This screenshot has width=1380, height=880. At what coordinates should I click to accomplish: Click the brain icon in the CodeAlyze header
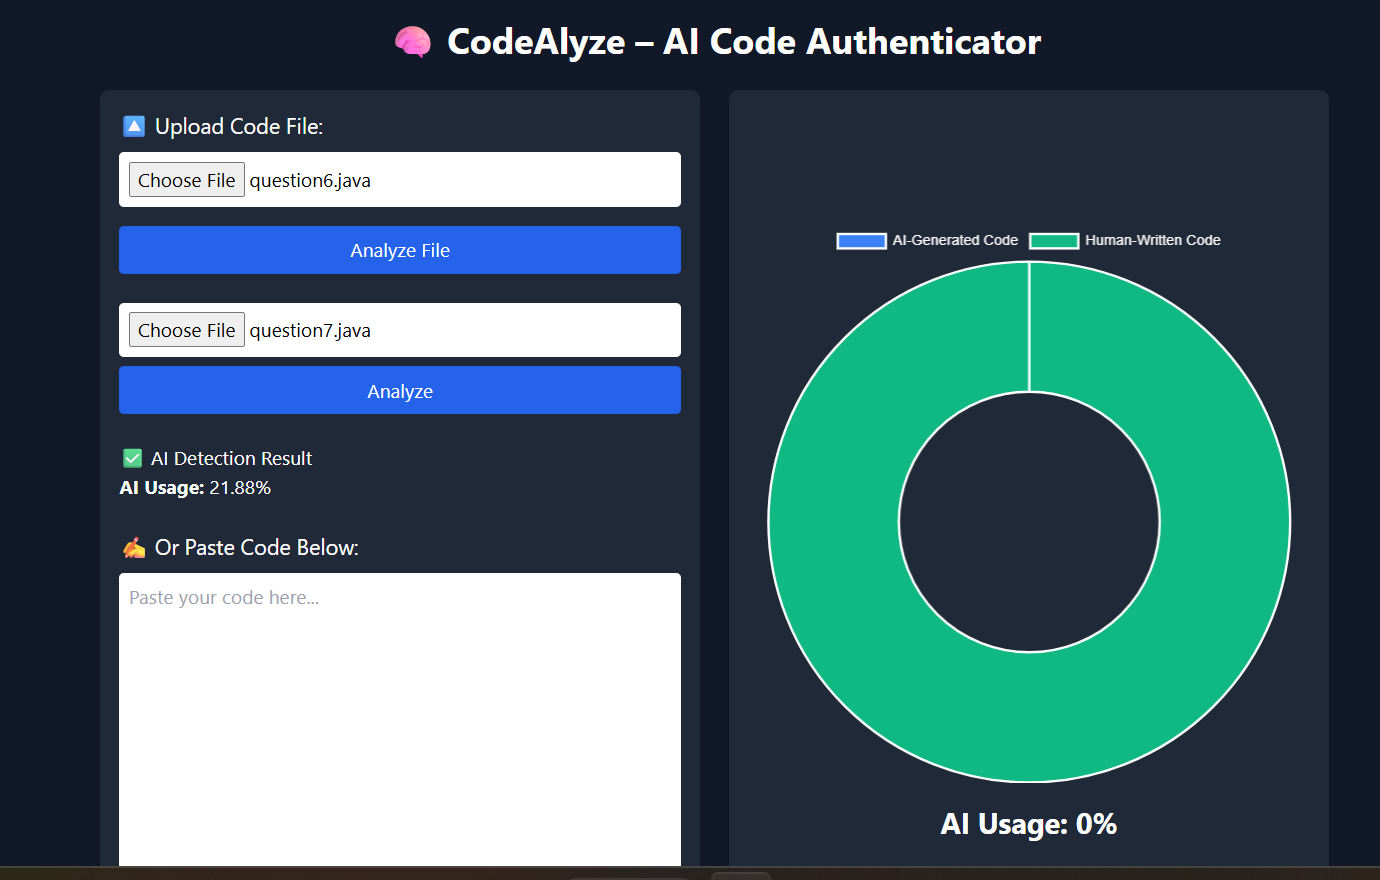click(x=412, y=42)
